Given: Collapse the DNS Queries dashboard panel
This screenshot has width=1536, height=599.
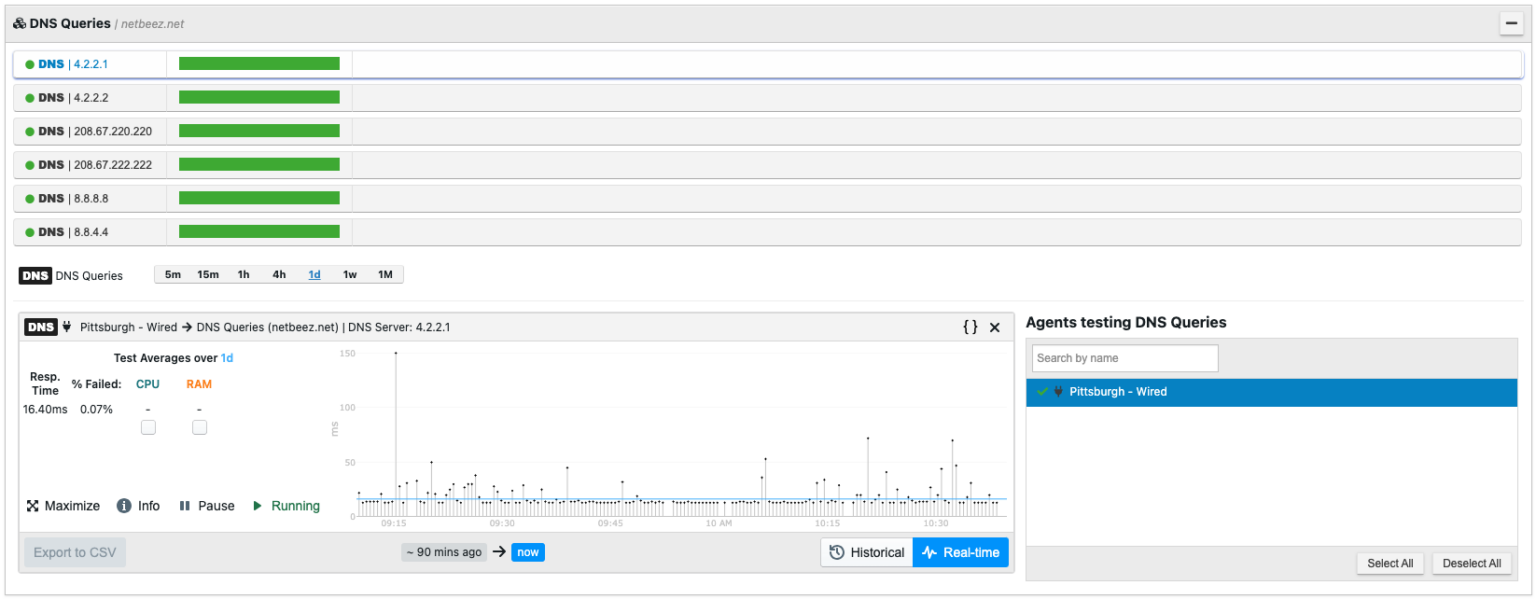Looking at the screenshot, I should point(1511,23).
